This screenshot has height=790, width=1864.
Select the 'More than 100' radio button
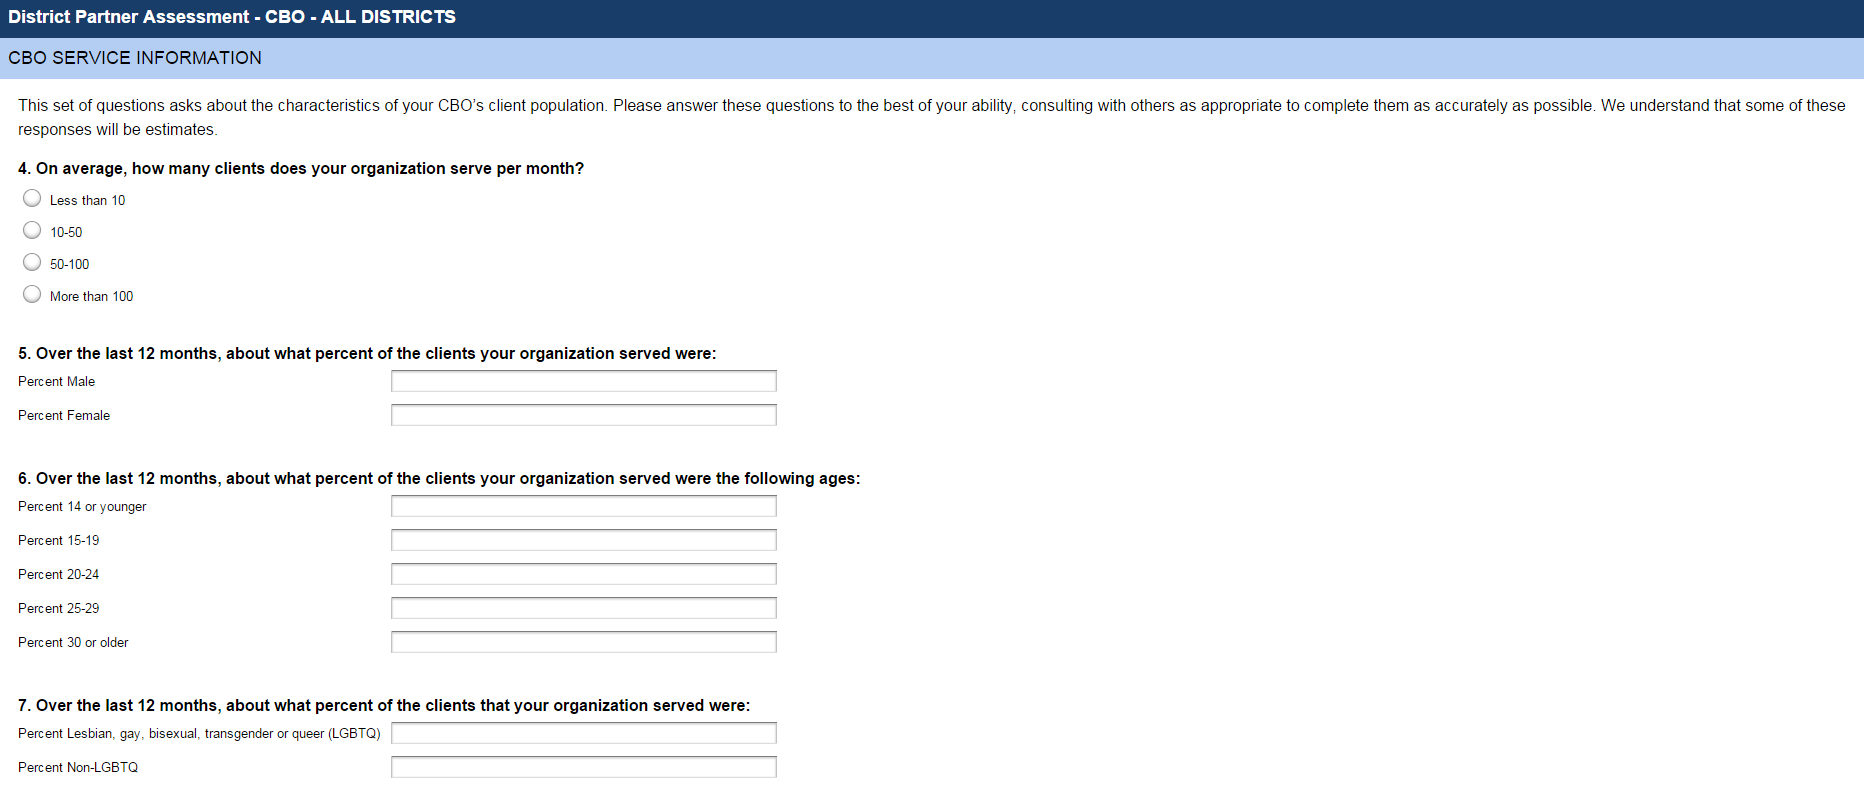[x=32, y=295]
